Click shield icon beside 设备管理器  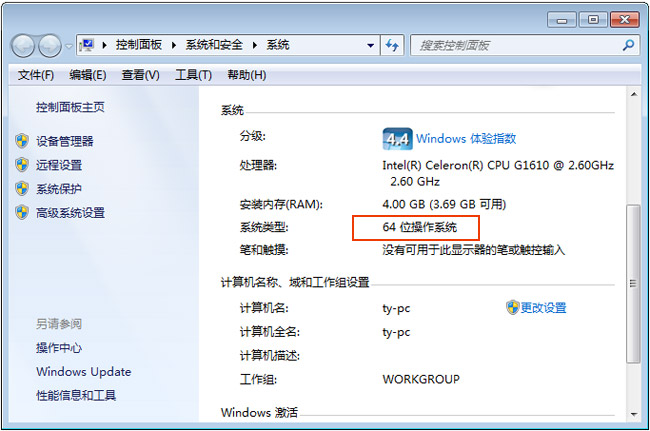(22, 141)
